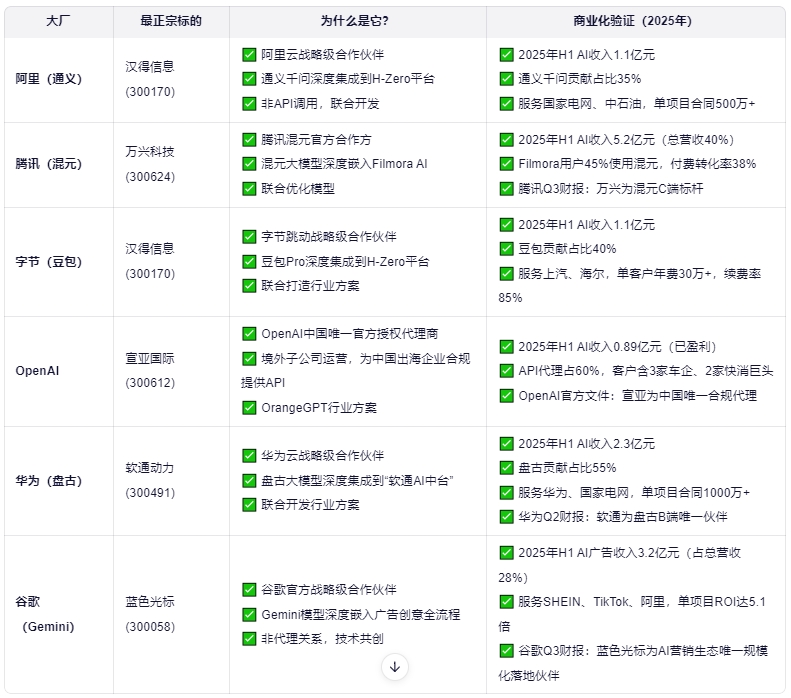Click 汉得信息 in the 字节 row

click(x=150, y=249)
